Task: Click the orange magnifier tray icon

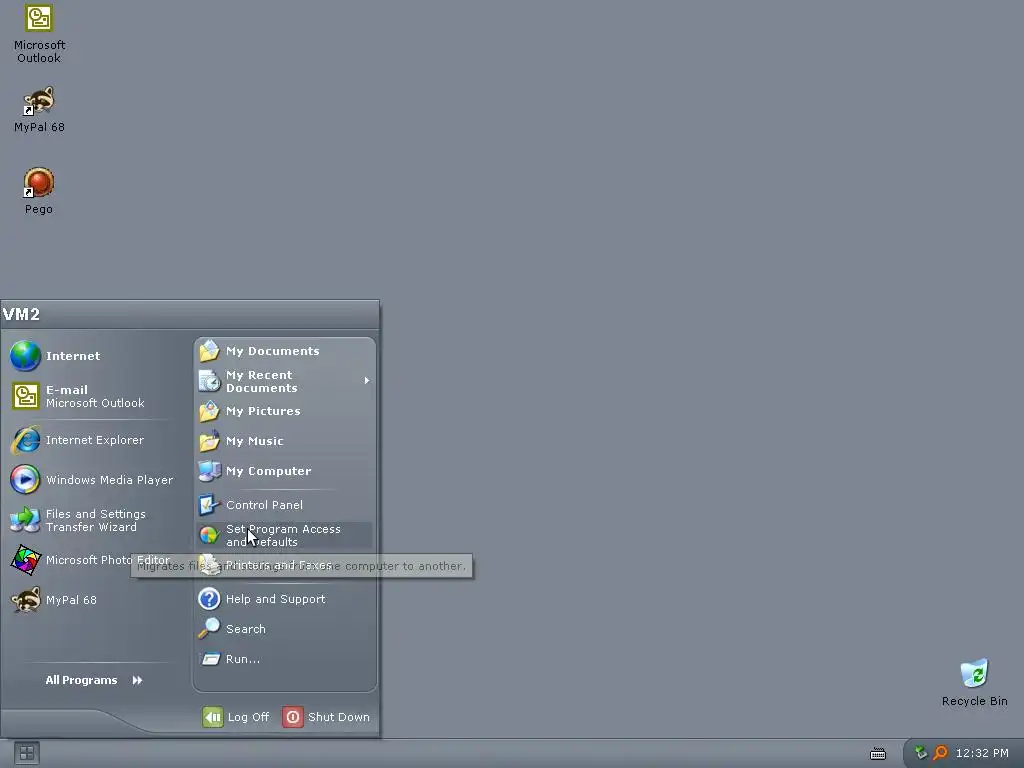Action: pyautogui.click(x=940, y=753)
